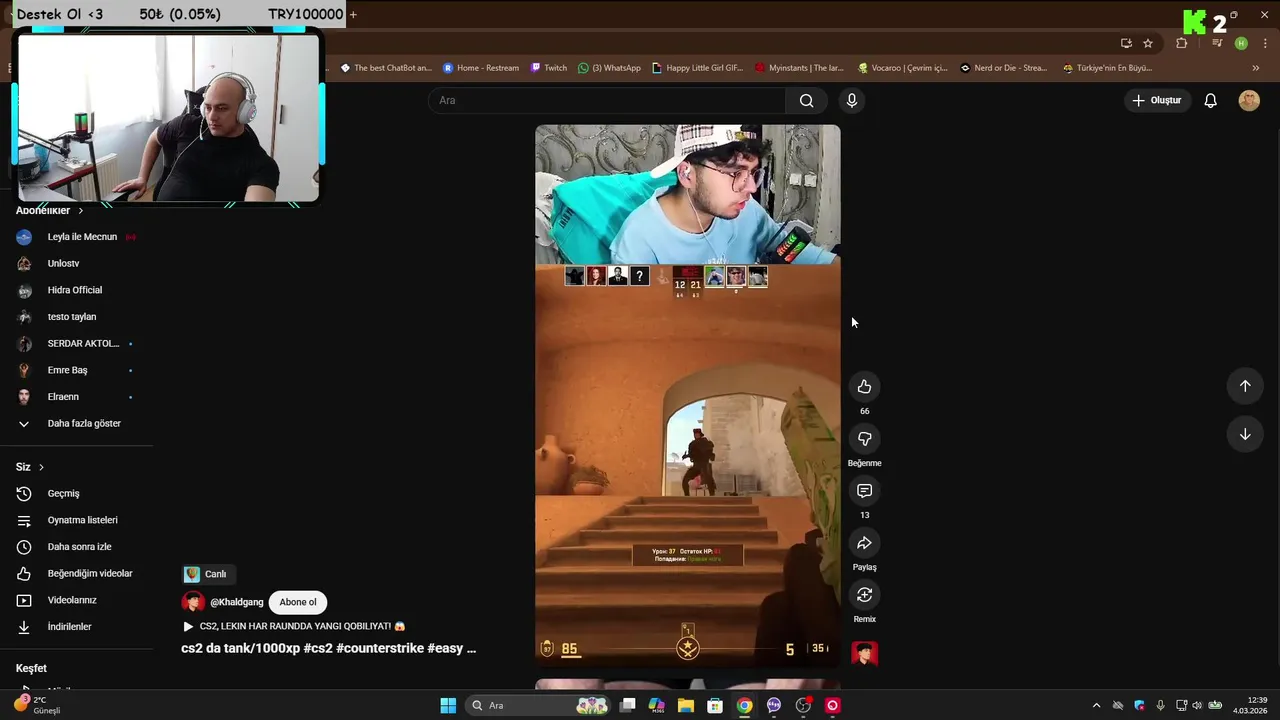Click the Paylaş share arrow icon
The image size is (1280, 720).
[864, 543]
